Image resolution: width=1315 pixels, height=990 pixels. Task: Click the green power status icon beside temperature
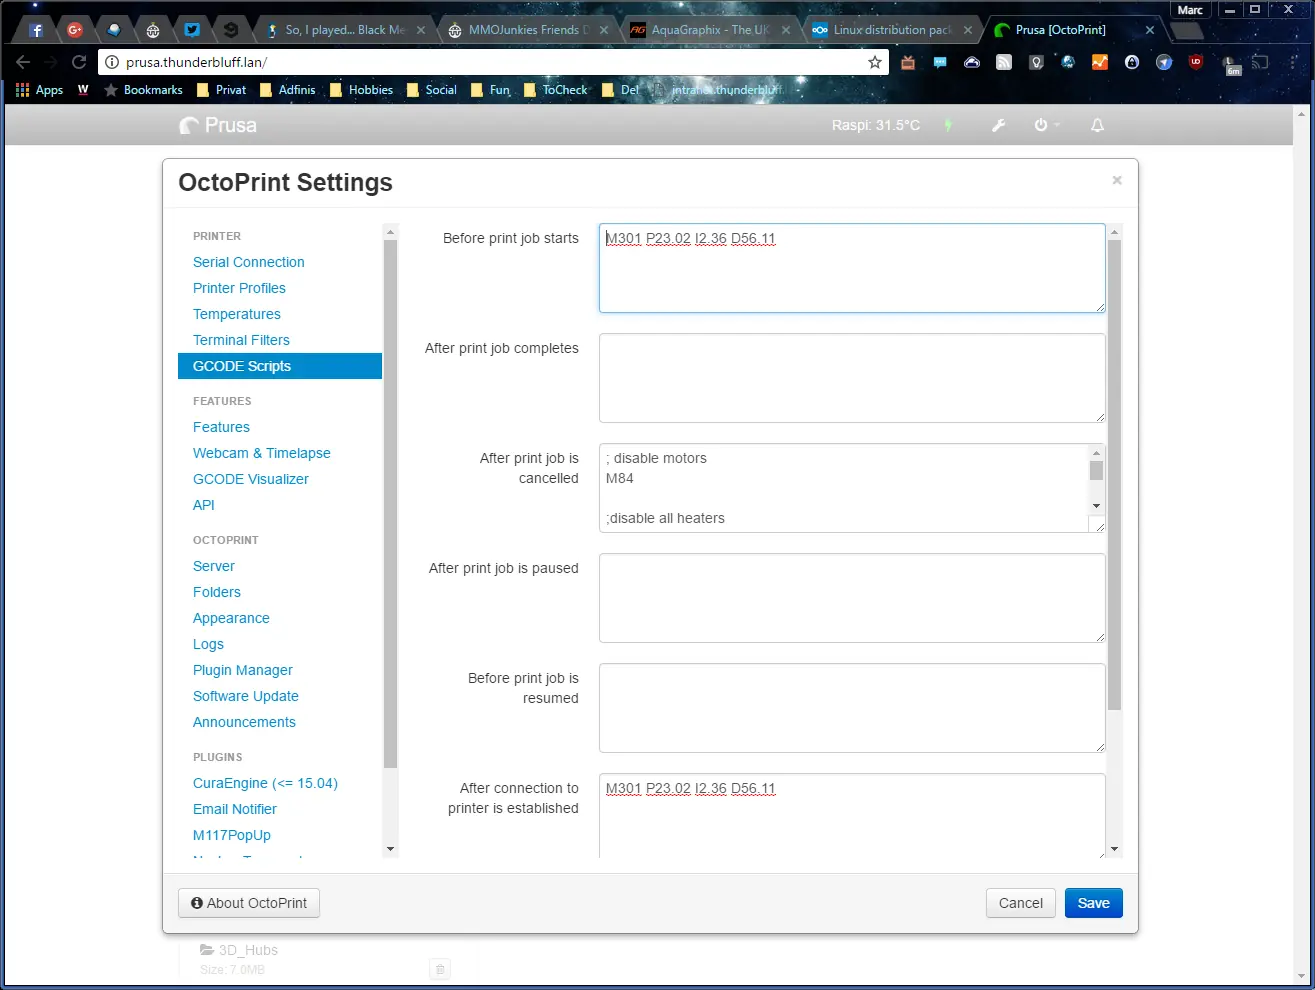point(947,125)
